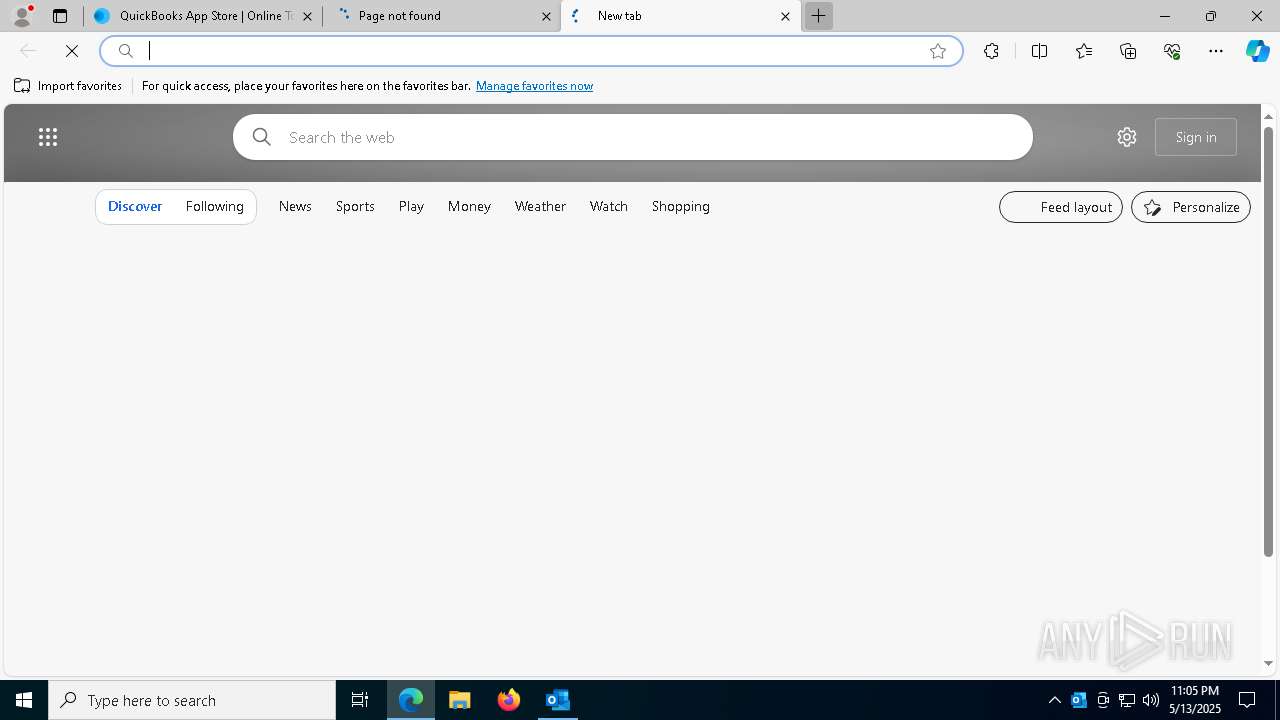Click the Sign in button

1196,137
